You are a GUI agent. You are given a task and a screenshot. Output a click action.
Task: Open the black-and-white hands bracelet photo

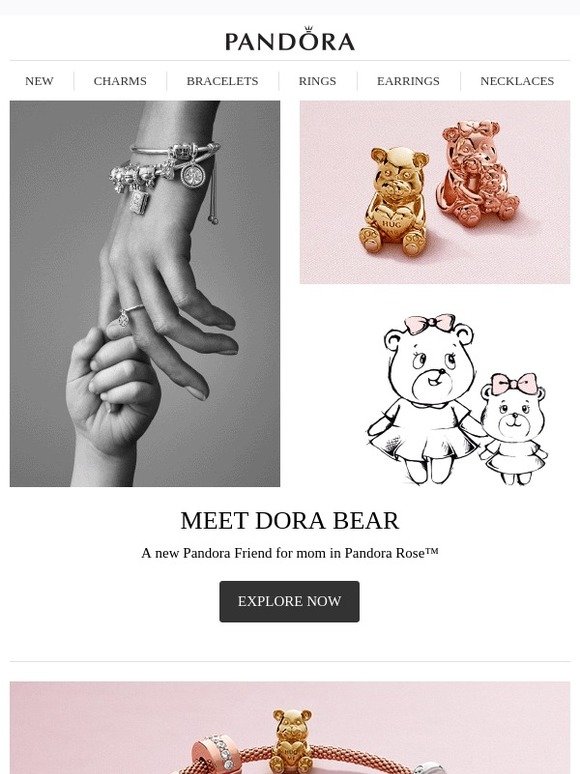coord(145,294)
